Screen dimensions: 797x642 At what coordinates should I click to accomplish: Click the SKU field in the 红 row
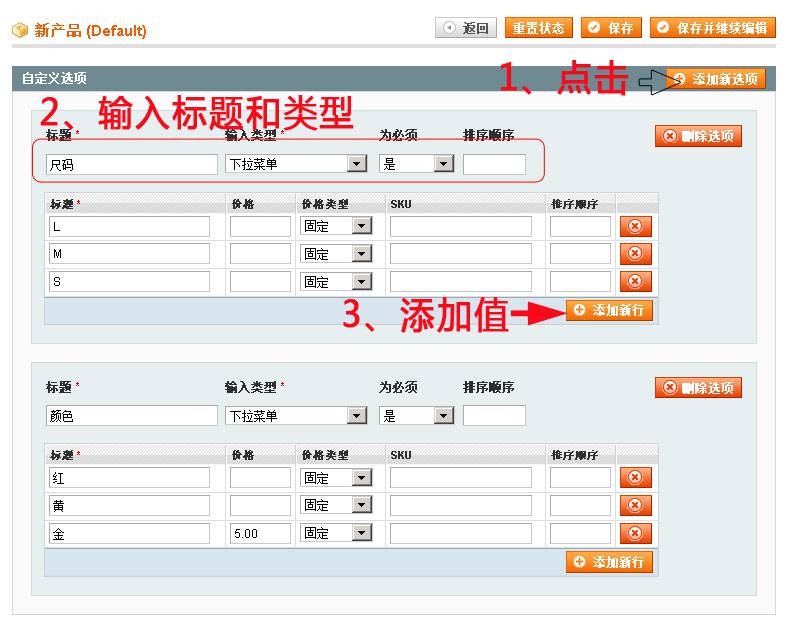point(461,478)
